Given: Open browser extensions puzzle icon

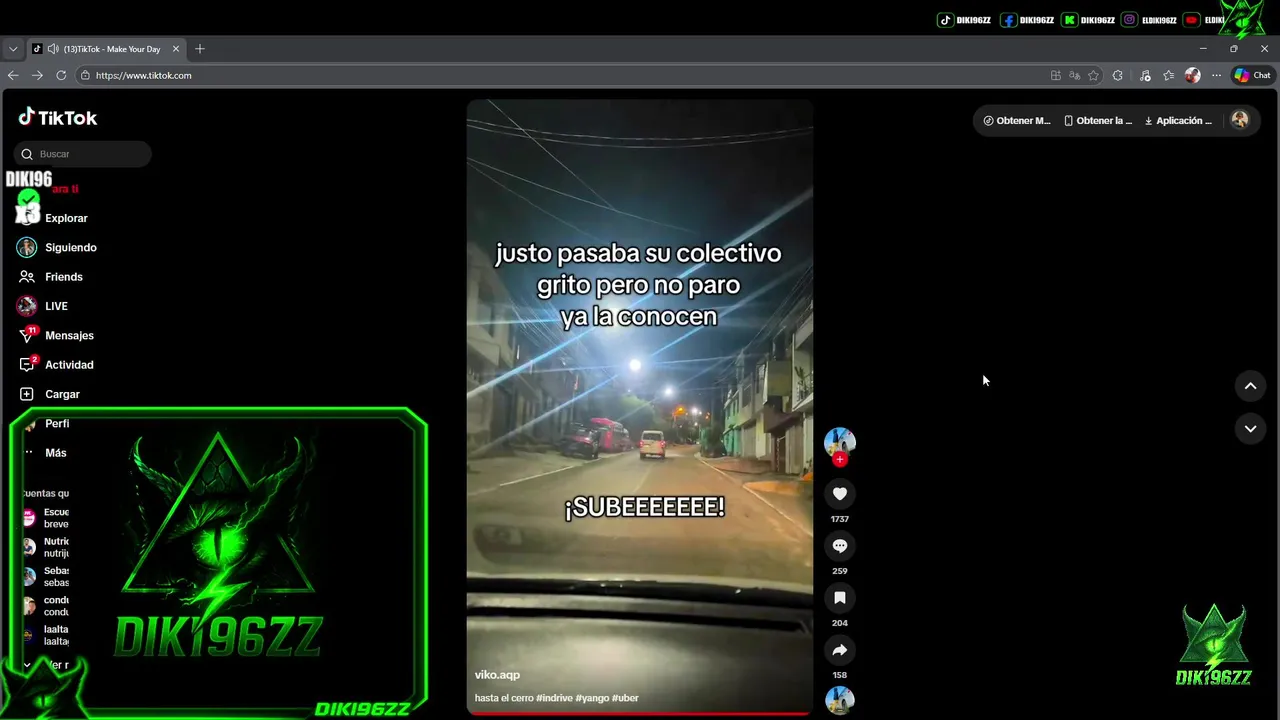Looking at the screenshot, I should [1118, 75].
